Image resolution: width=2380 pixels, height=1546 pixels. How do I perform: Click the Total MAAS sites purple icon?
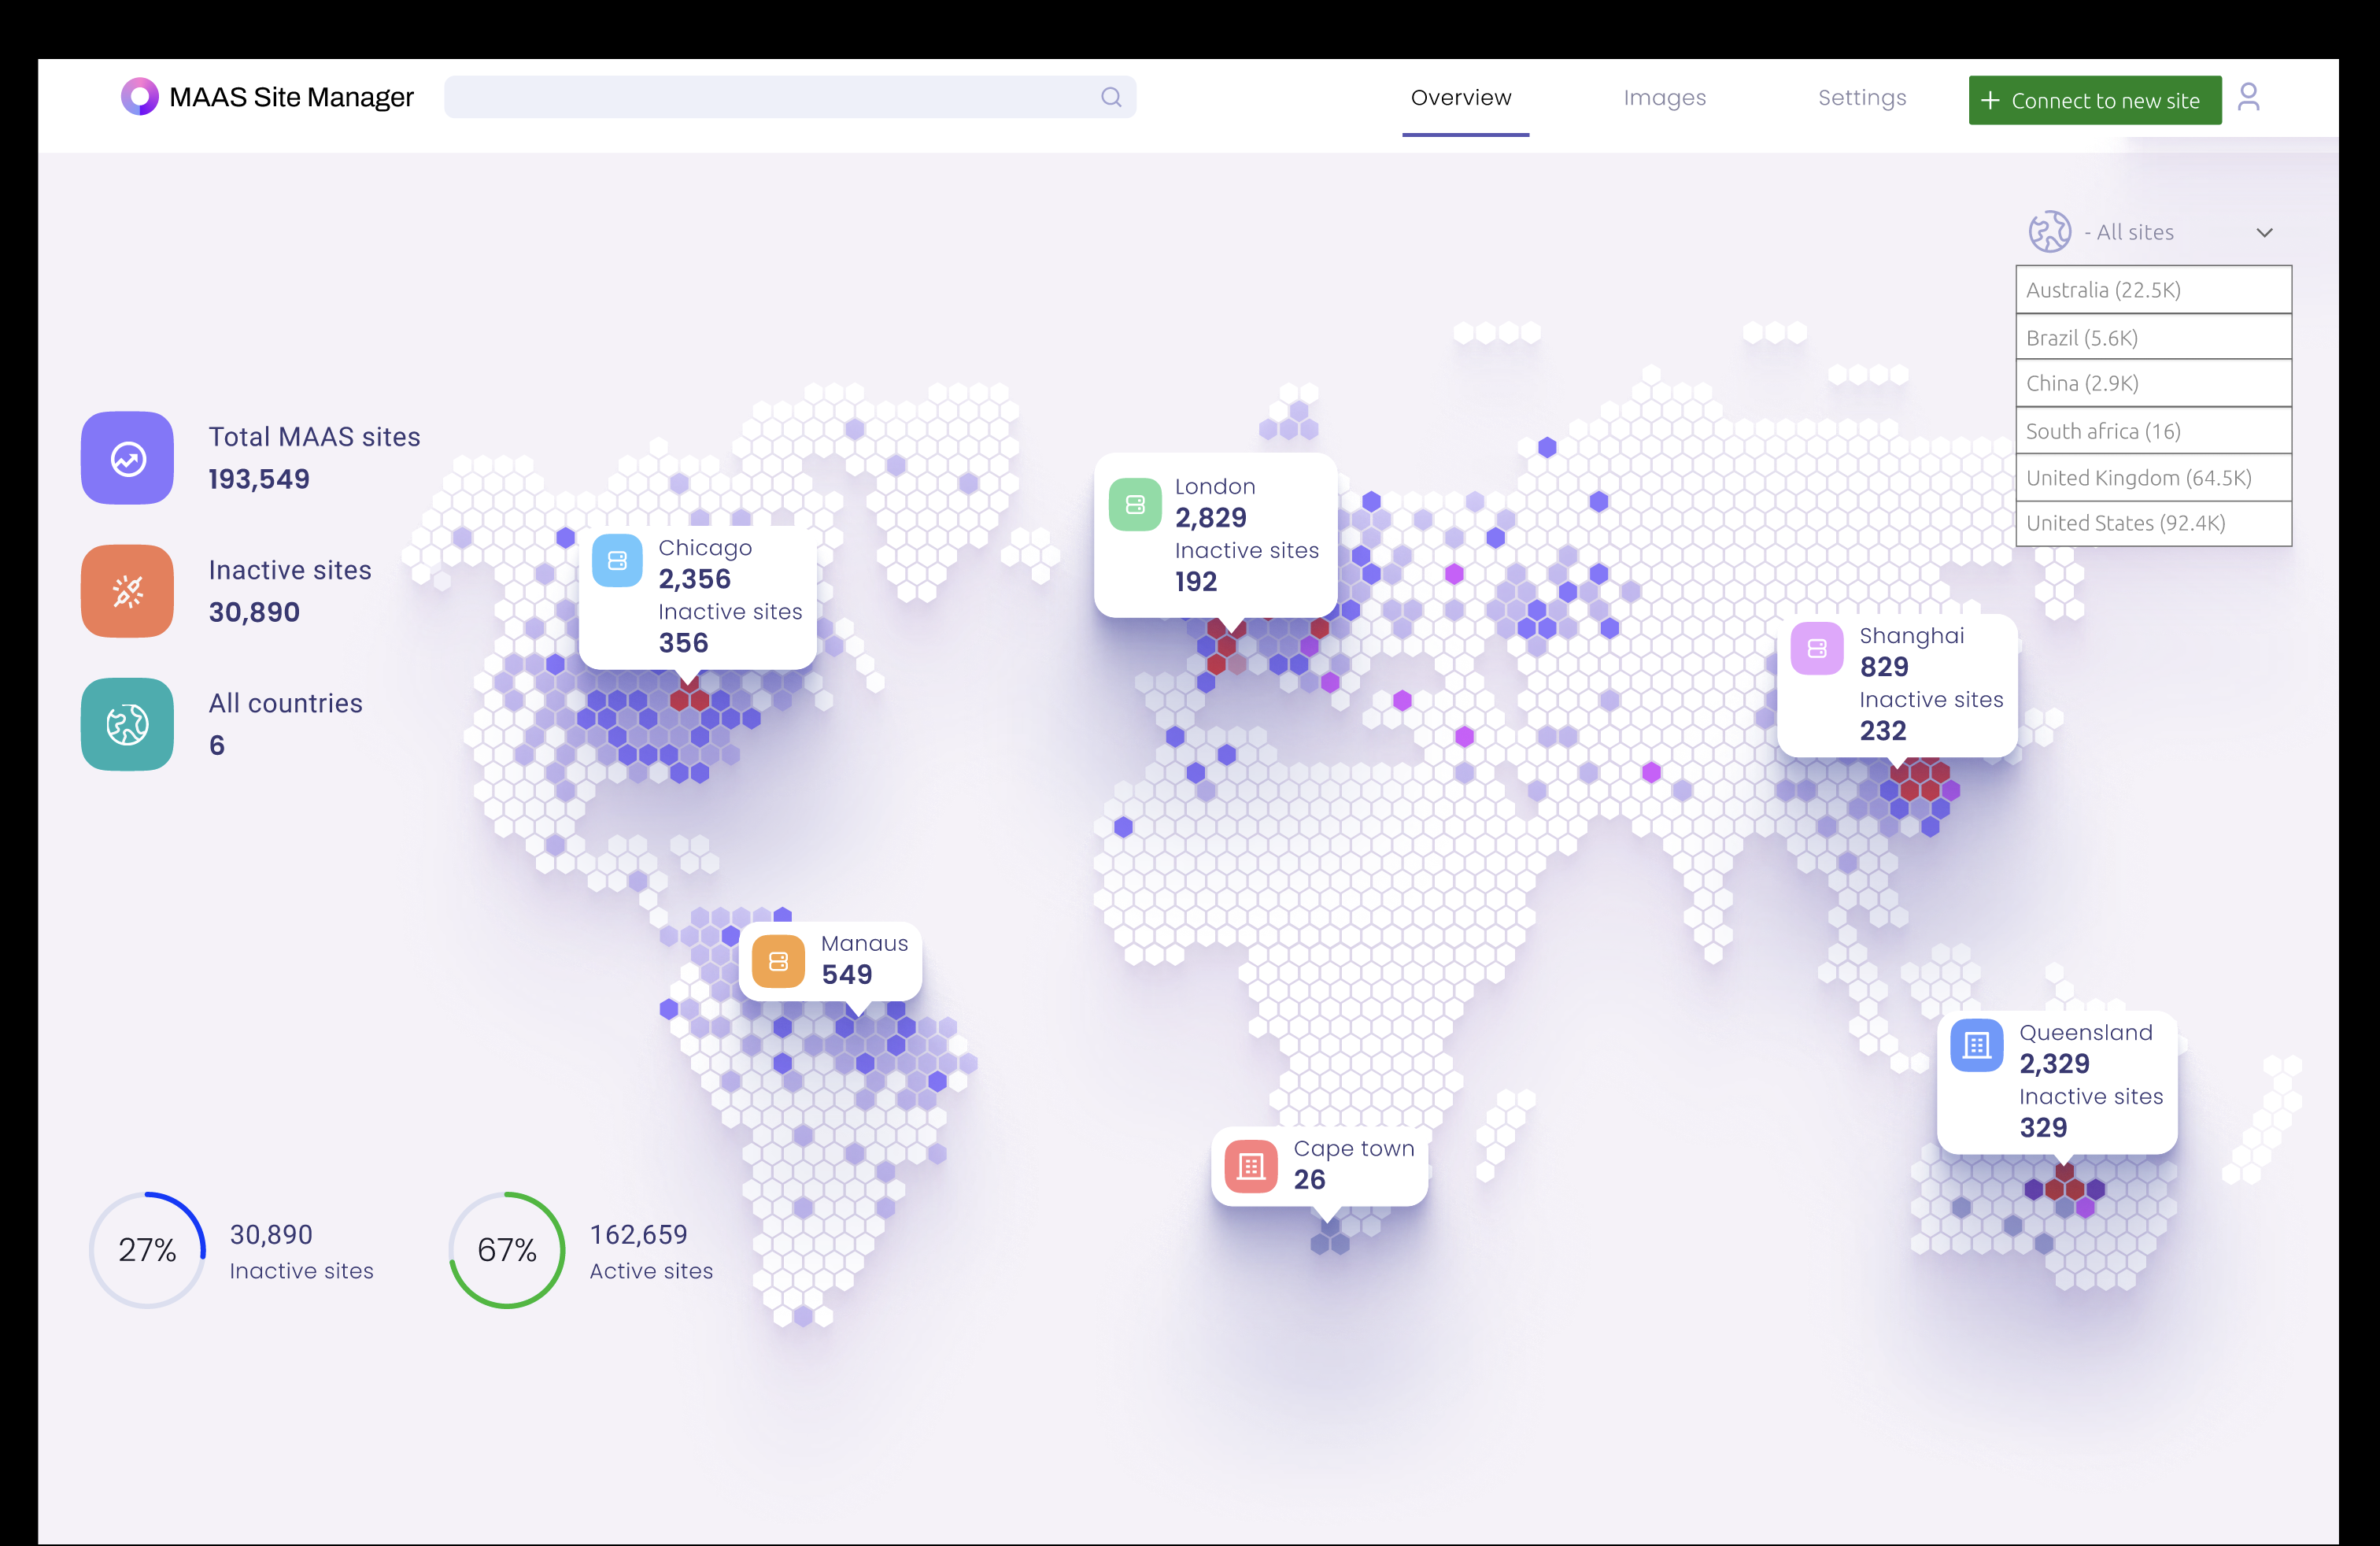click(x=128, y=458)
